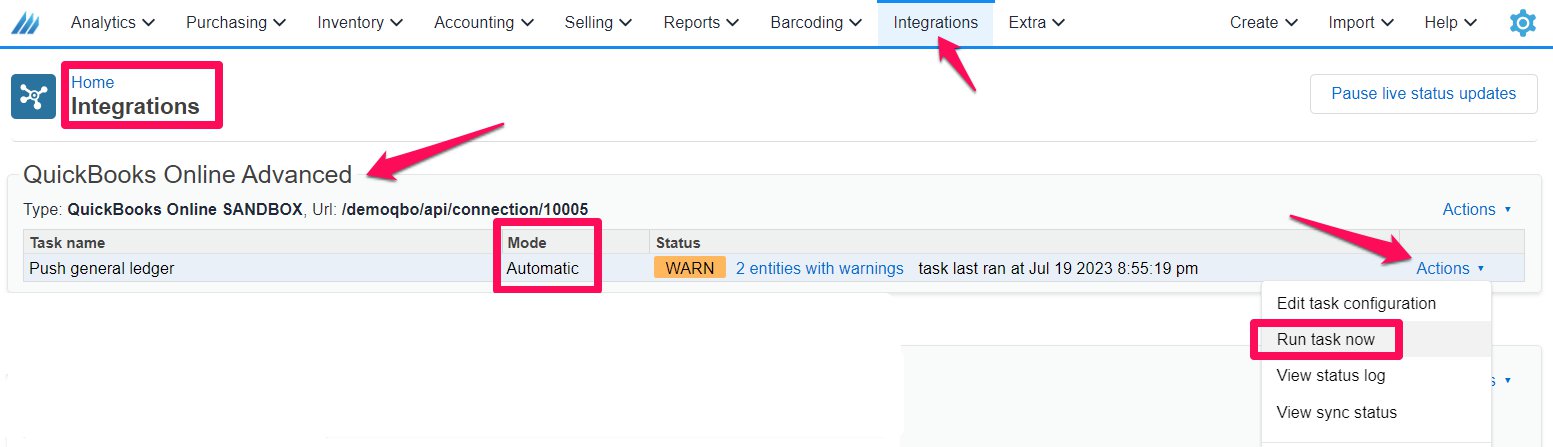Click the Push general ledger task name
Image resolution: width=1553 pixels, height=447 pixels.
102,268
